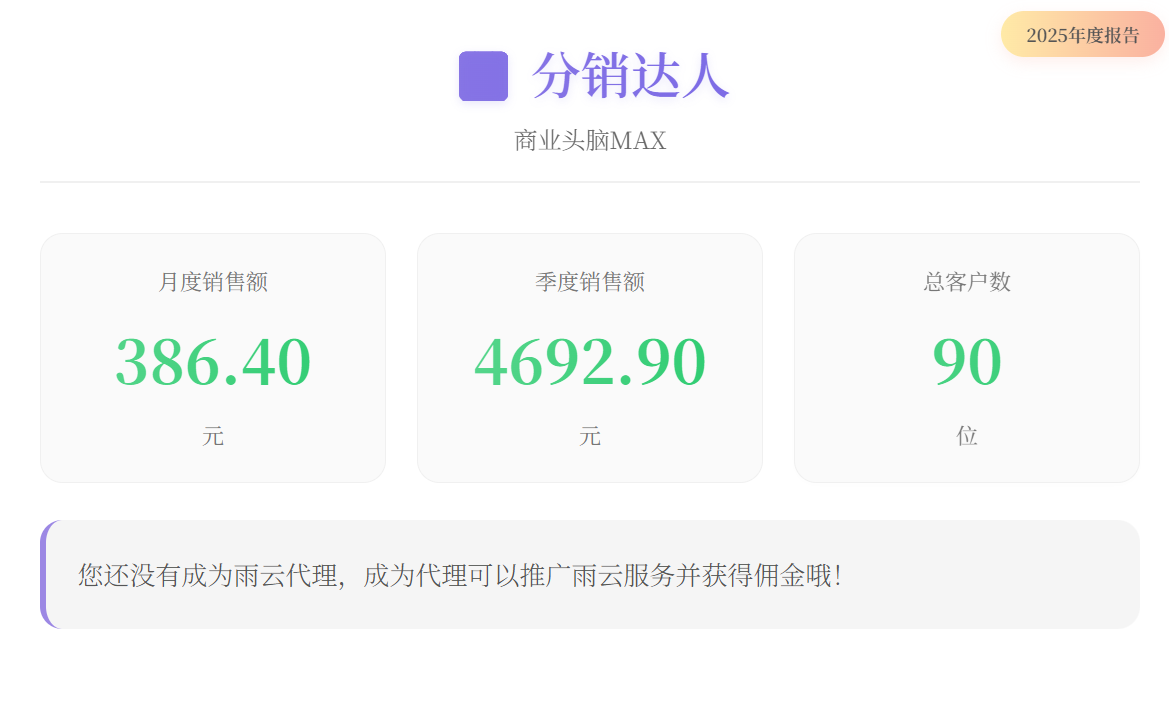1169x719 pixels.
Task: Click the purple accent bar on notice
Action: pos(44,574)
